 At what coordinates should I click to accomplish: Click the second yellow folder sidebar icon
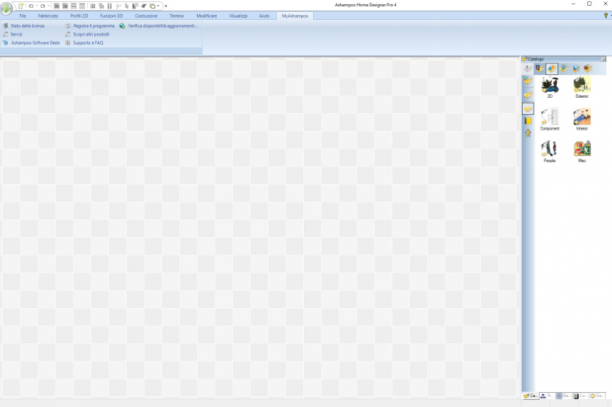pyautogui.click(x=528, y=95)
